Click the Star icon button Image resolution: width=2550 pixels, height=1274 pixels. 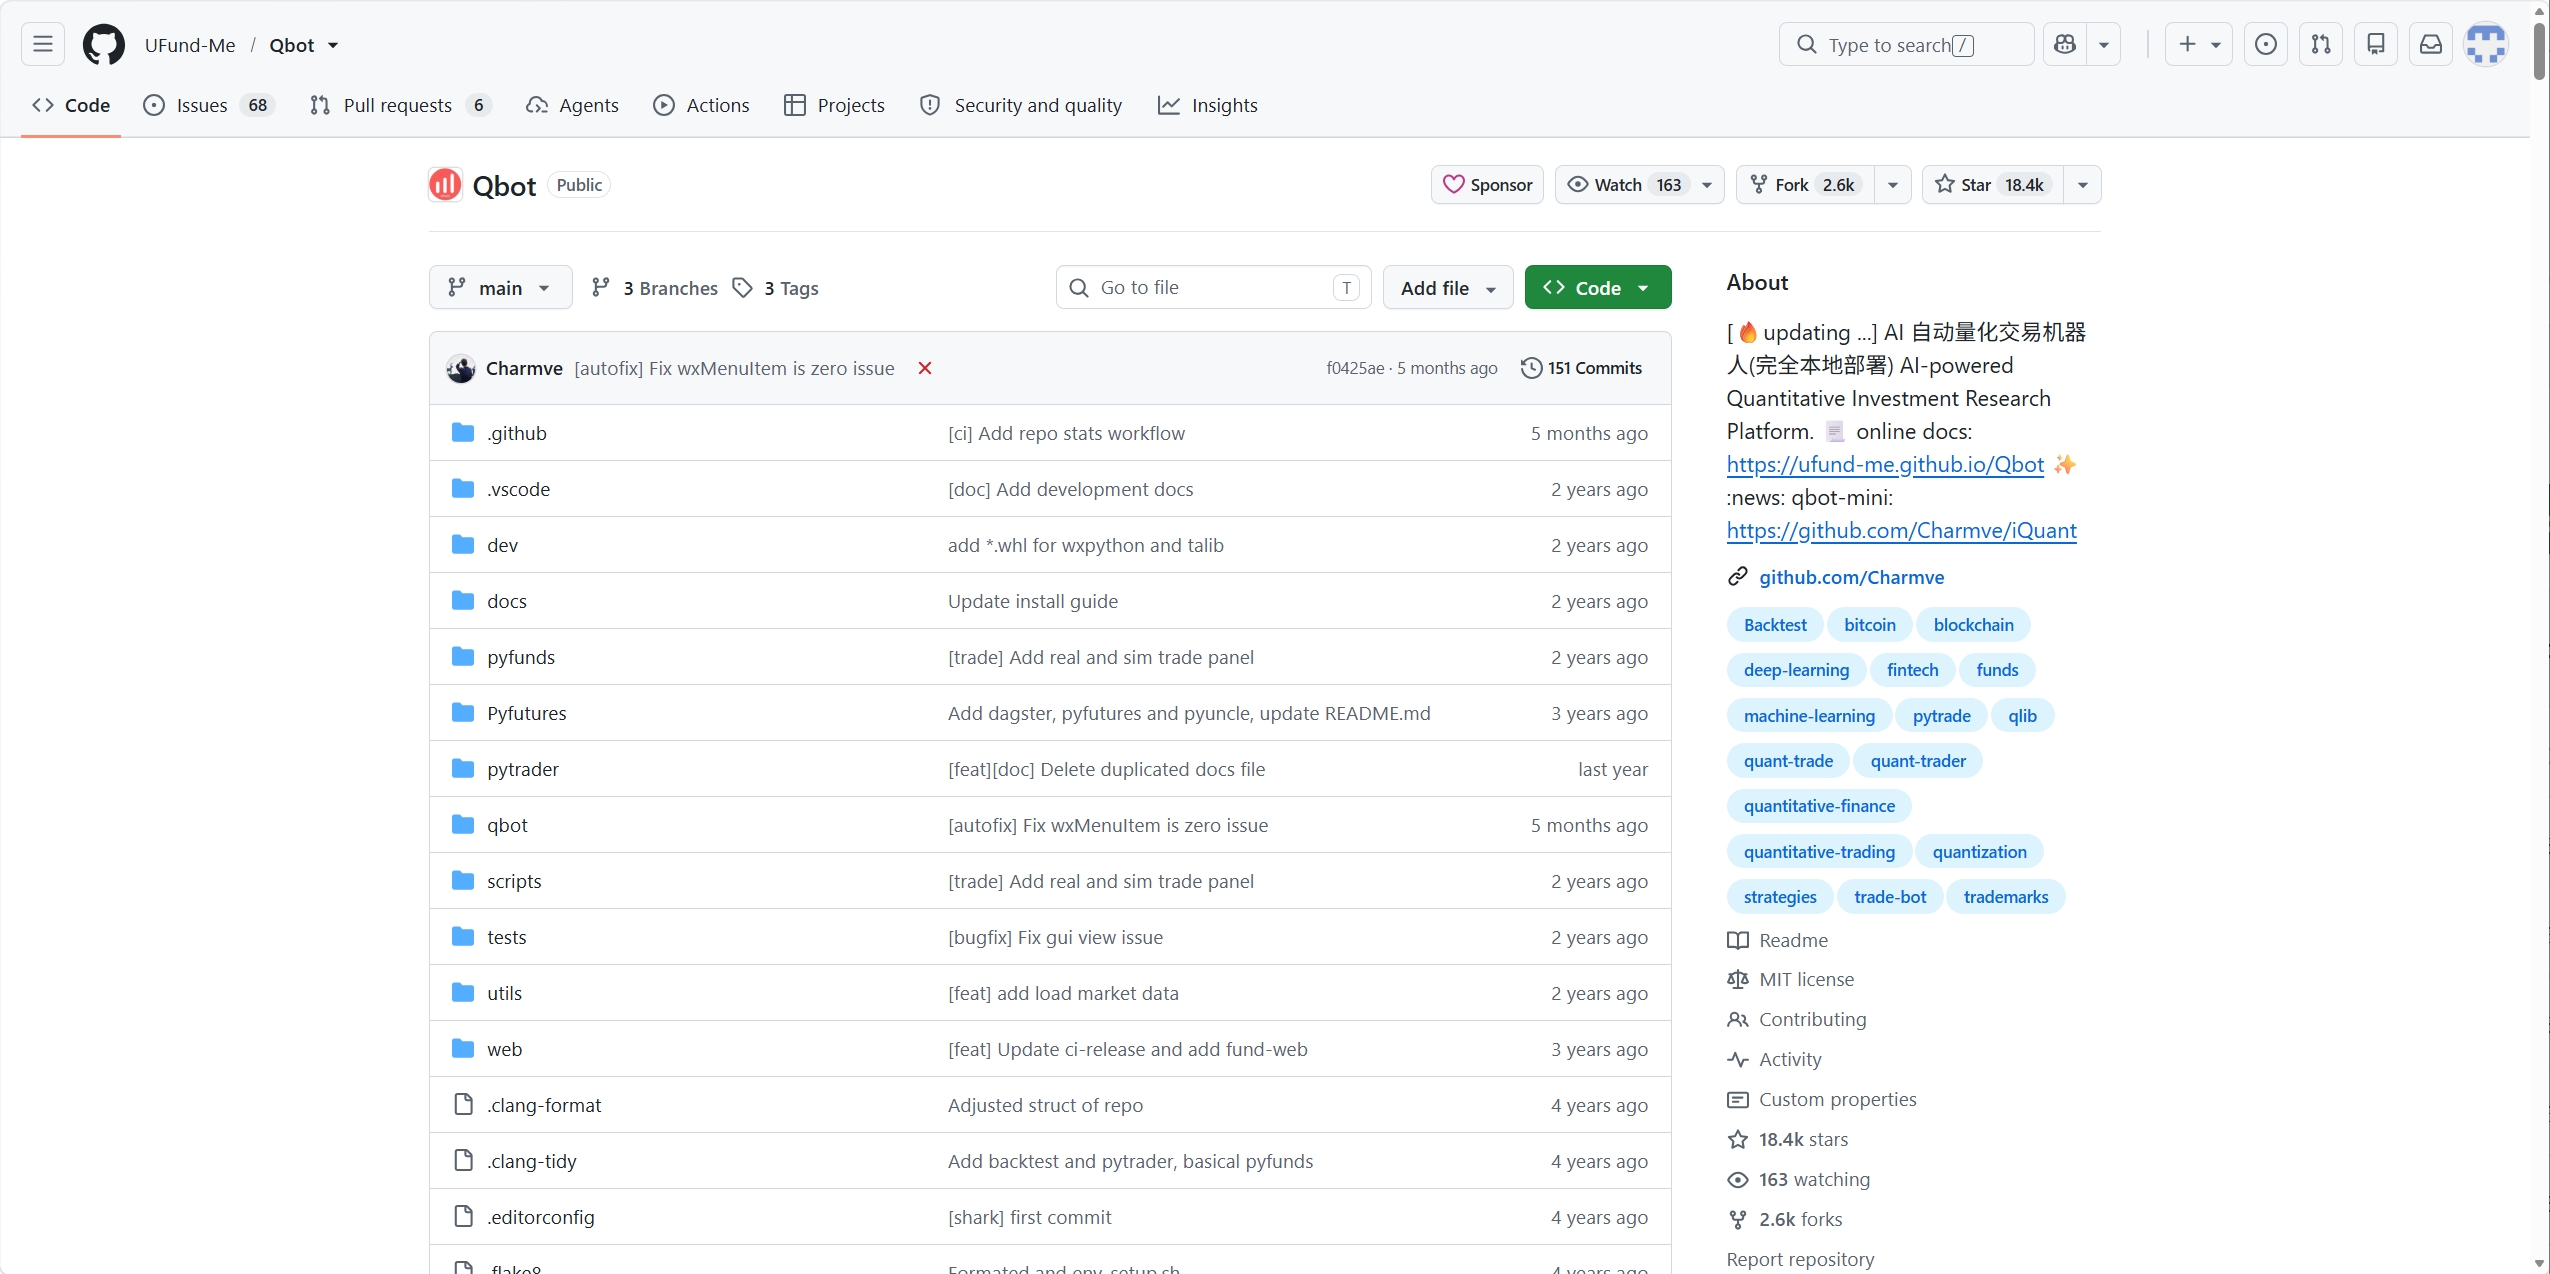point(1992,185)
